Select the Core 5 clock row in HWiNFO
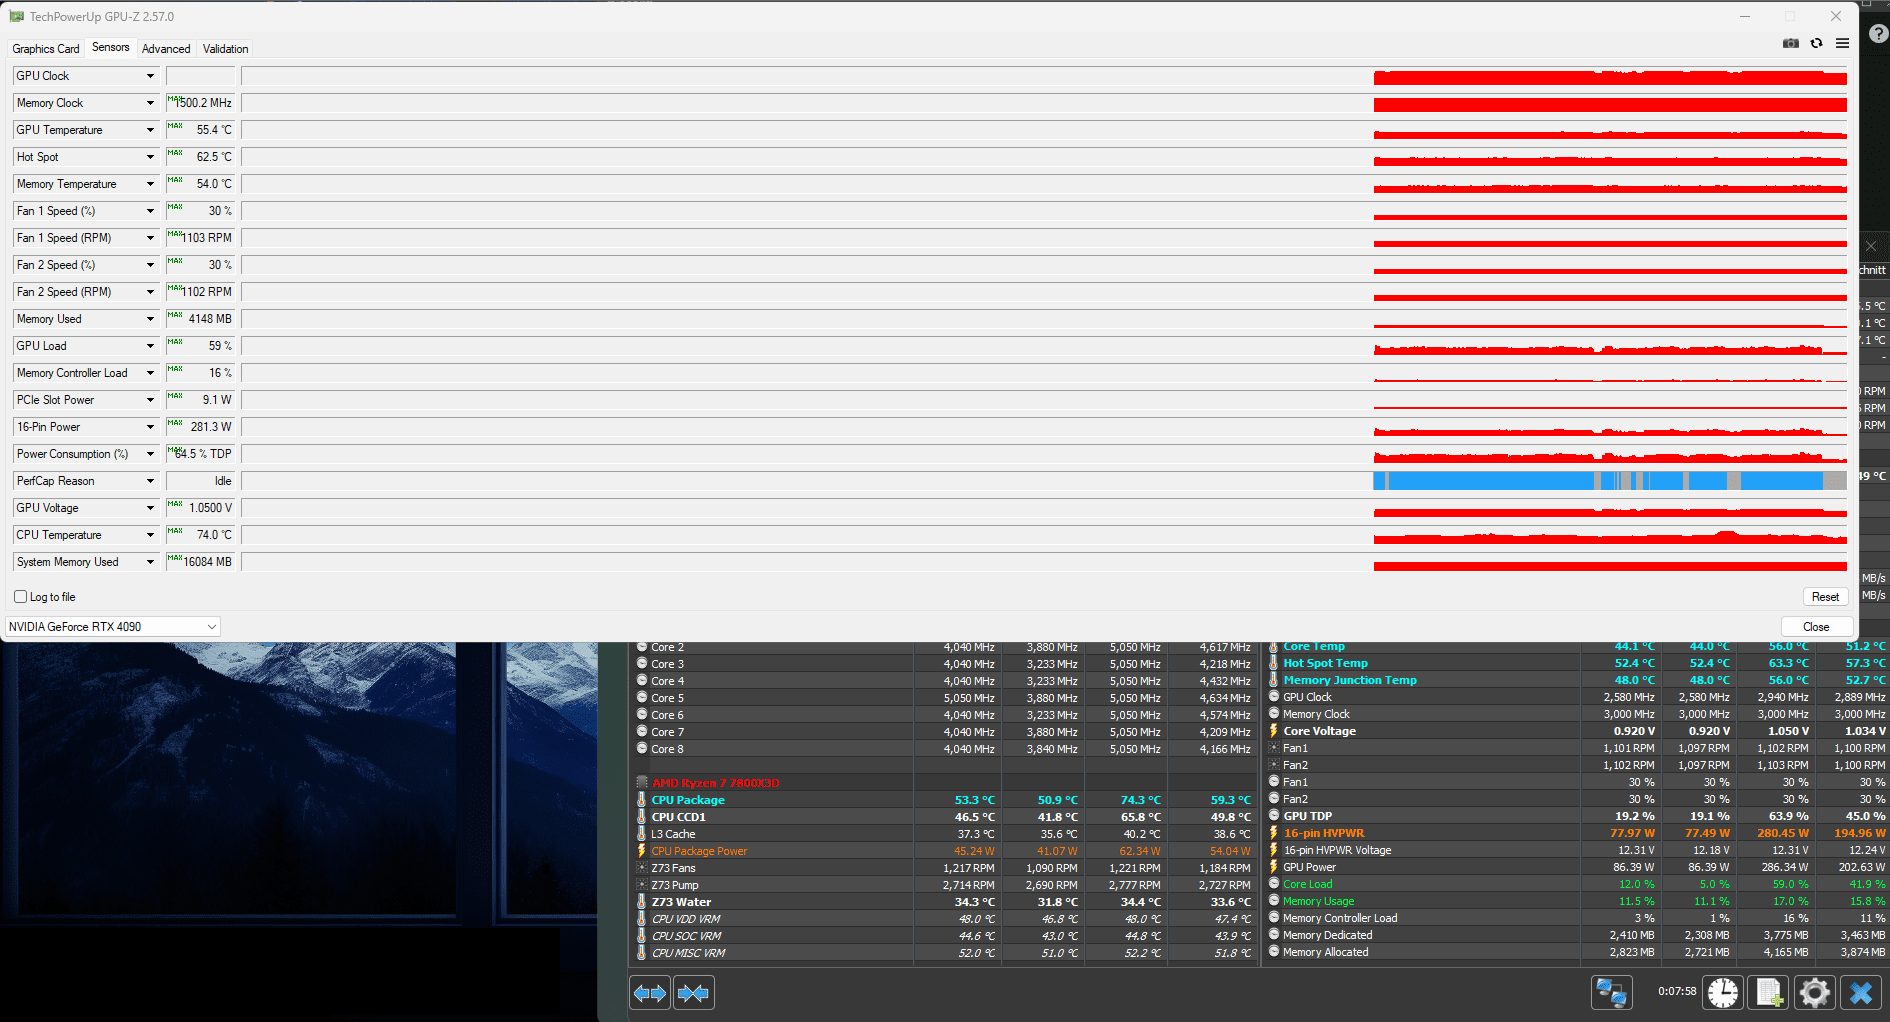Viewport: 1890px width, 1022px height. (x=944, y=698)
